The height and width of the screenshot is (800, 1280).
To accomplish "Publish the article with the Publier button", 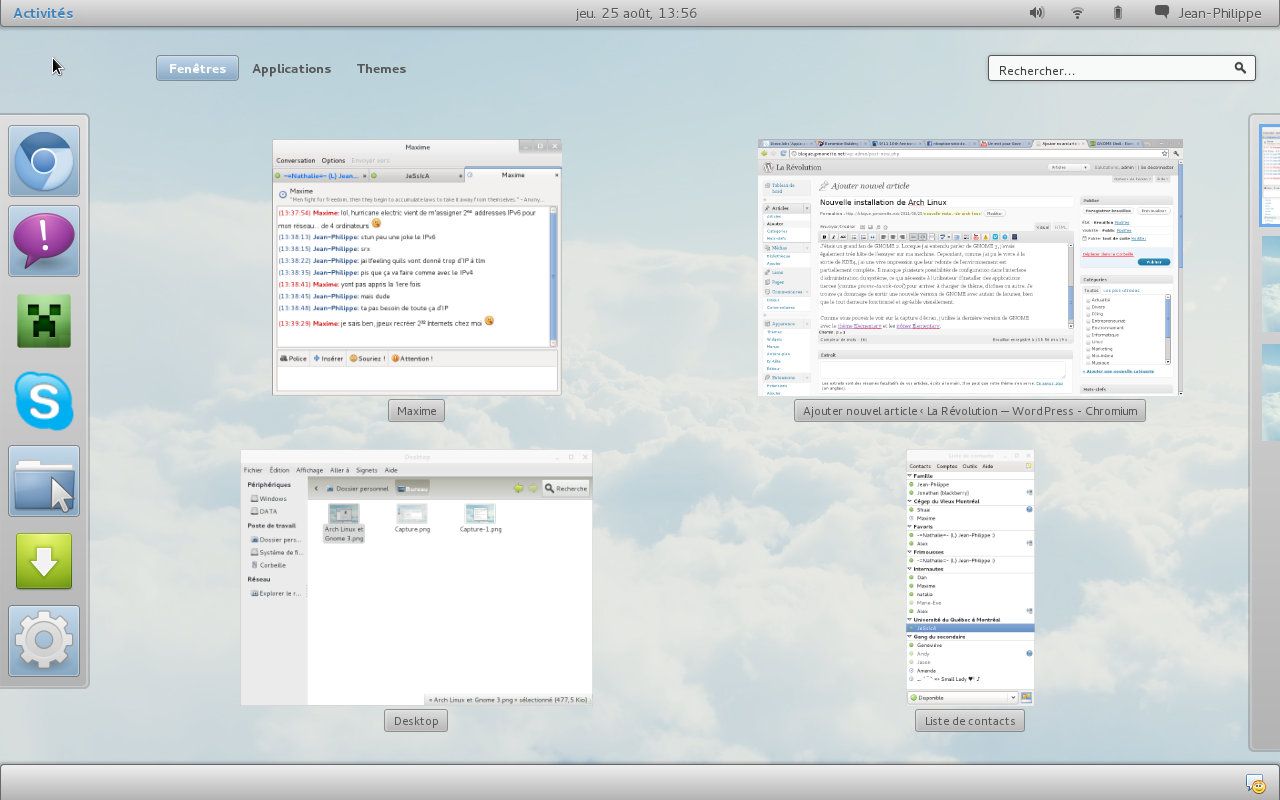I will (x=1152, y=262).
